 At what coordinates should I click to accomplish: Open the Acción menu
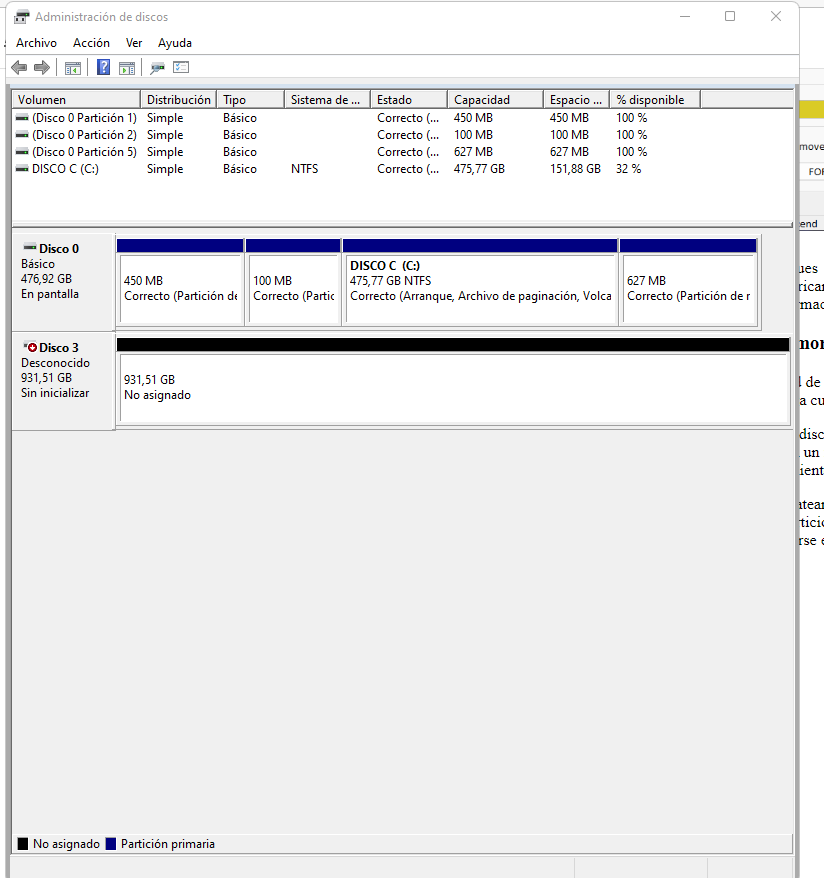[x=91, y=43]
